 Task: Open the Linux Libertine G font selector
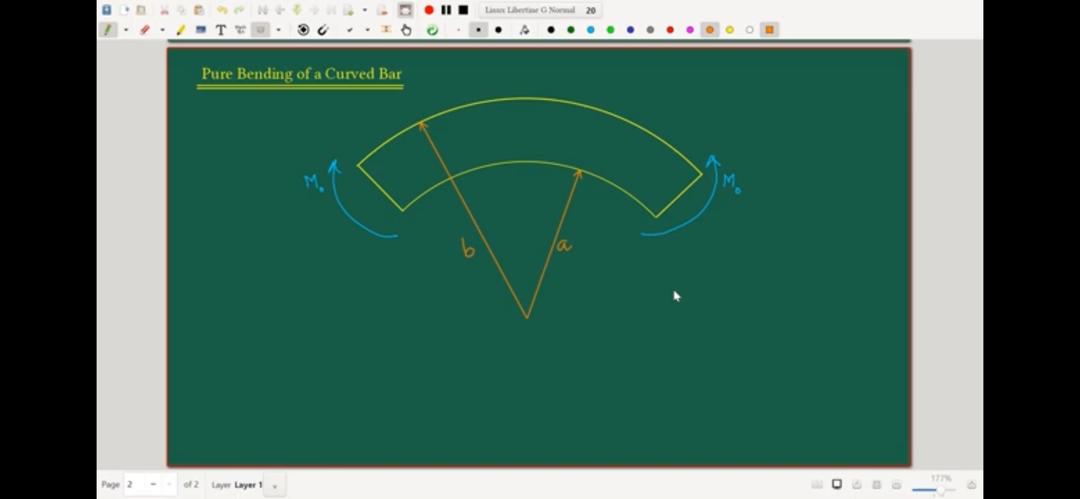point(540,10)
